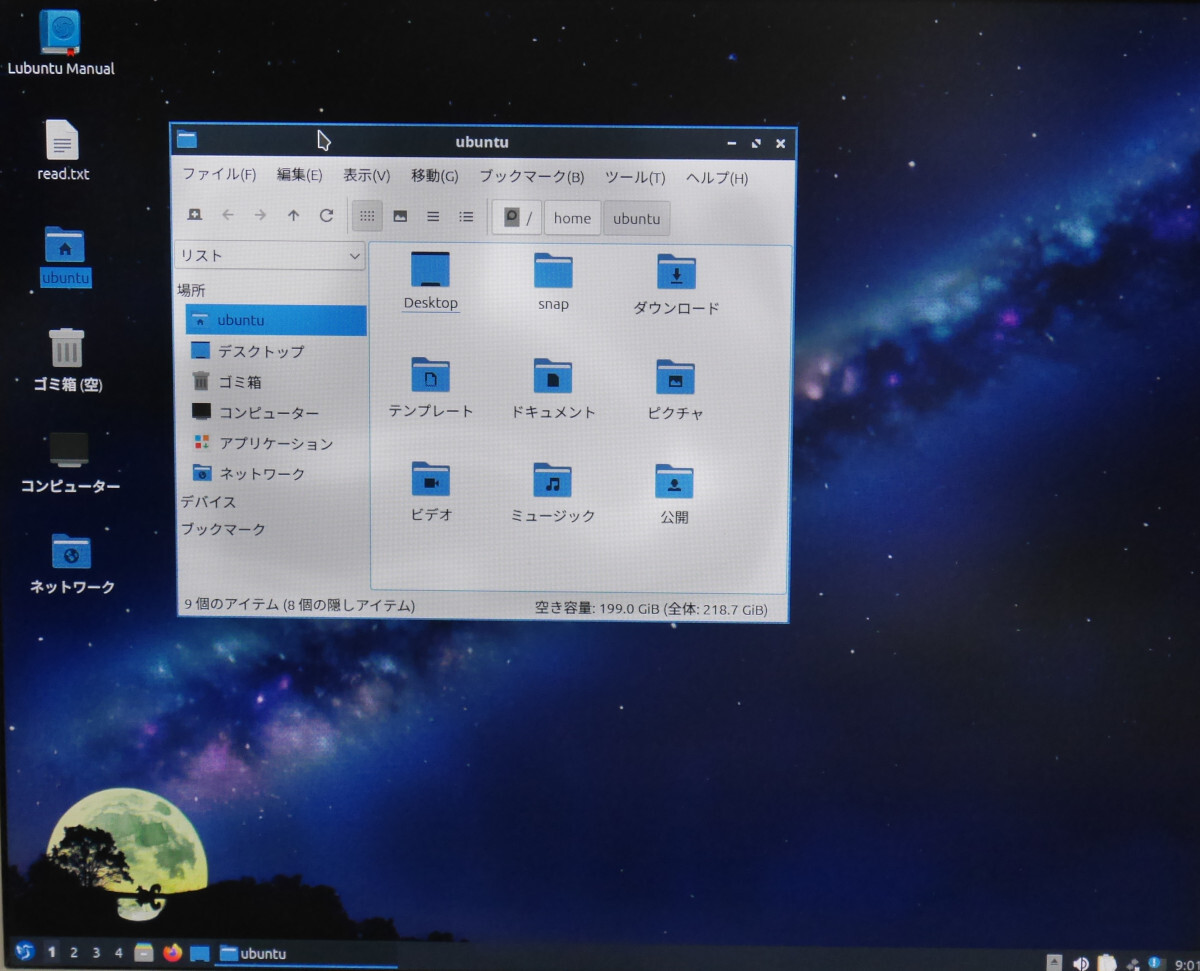Reload the current folder view

pos(326,215)
